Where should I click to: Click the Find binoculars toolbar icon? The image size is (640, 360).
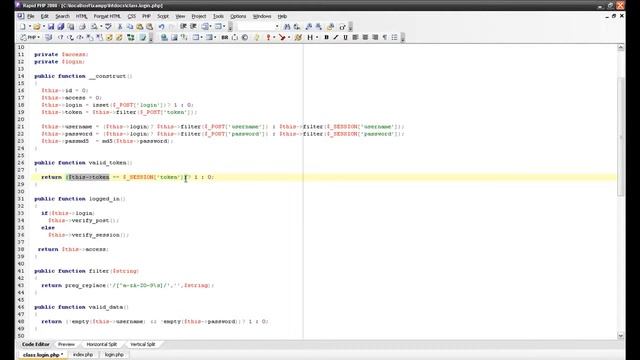pyautogui.click(x=287, y=27)
